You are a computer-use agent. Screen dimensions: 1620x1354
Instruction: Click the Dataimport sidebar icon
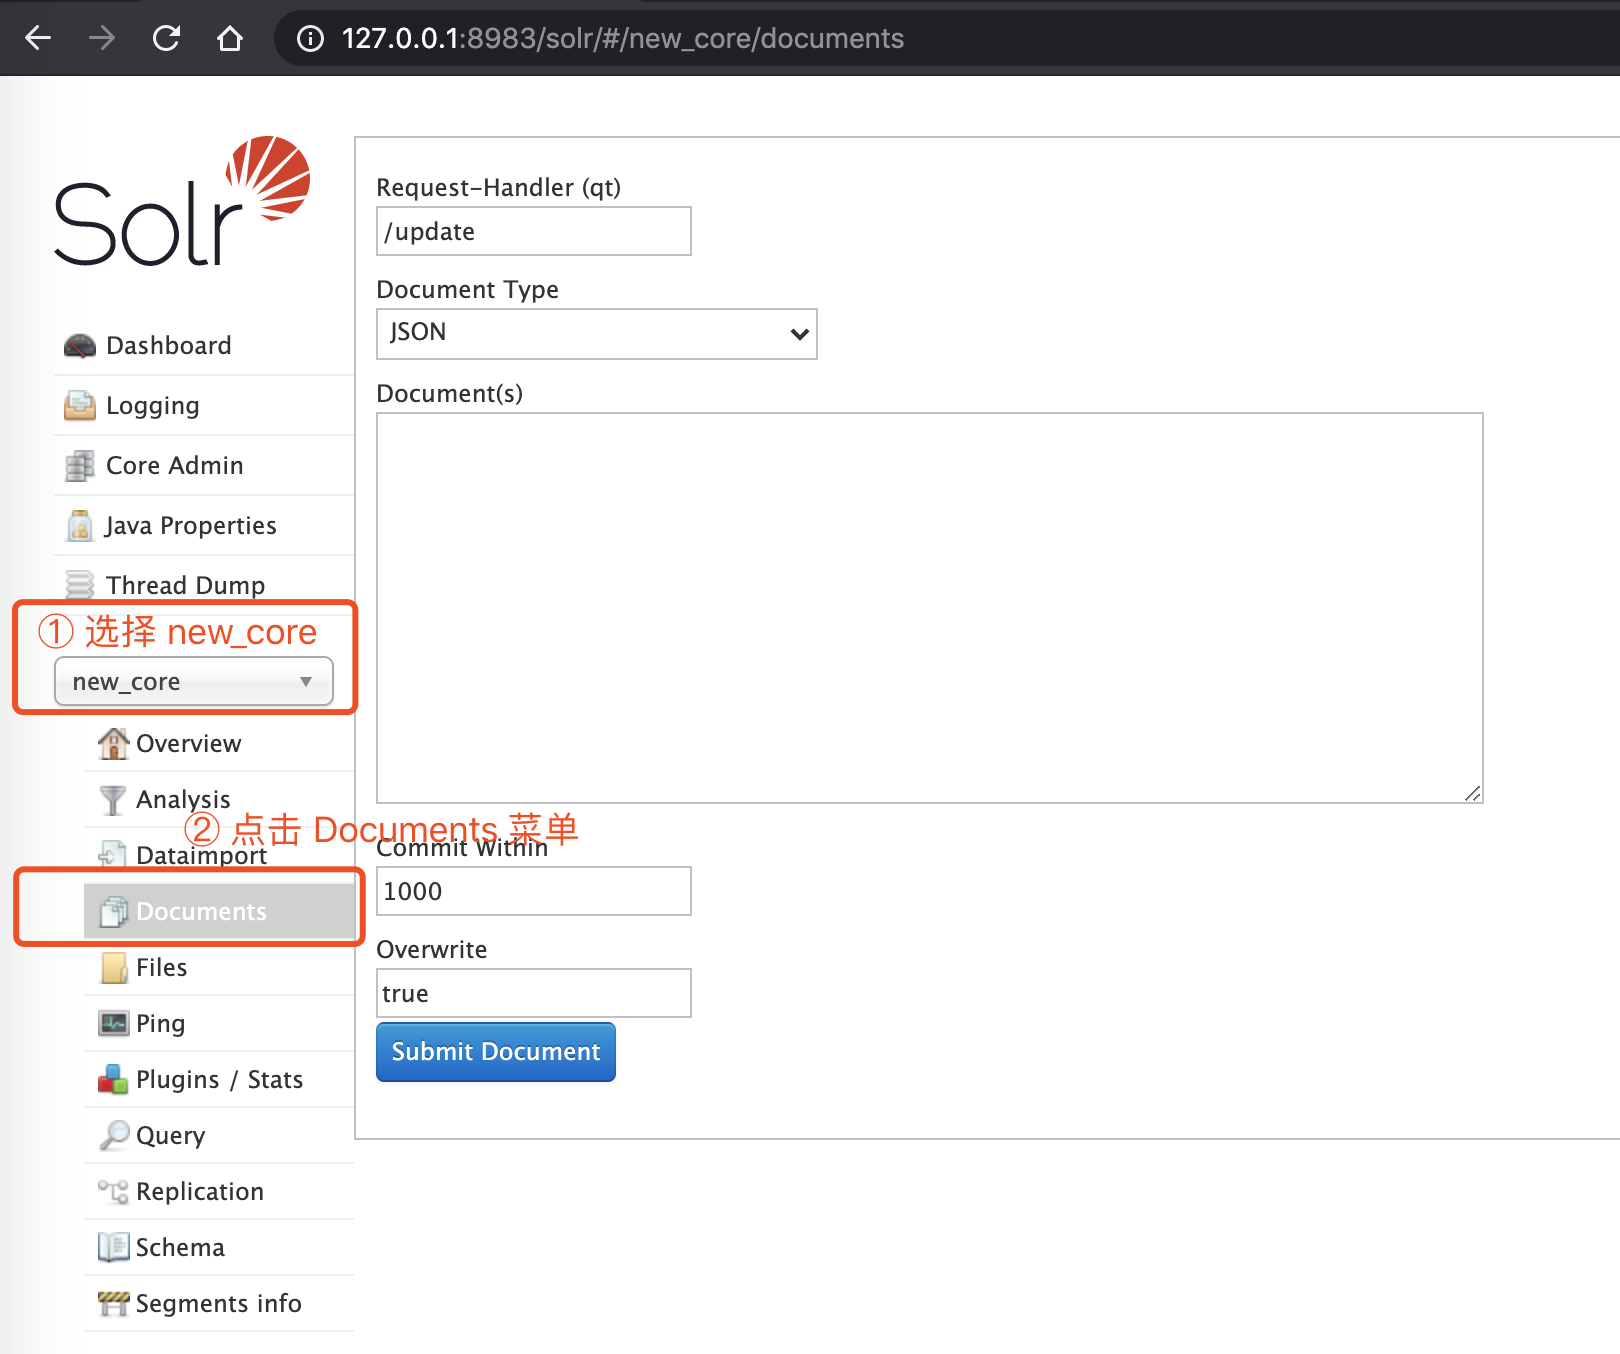click(112, 855)
